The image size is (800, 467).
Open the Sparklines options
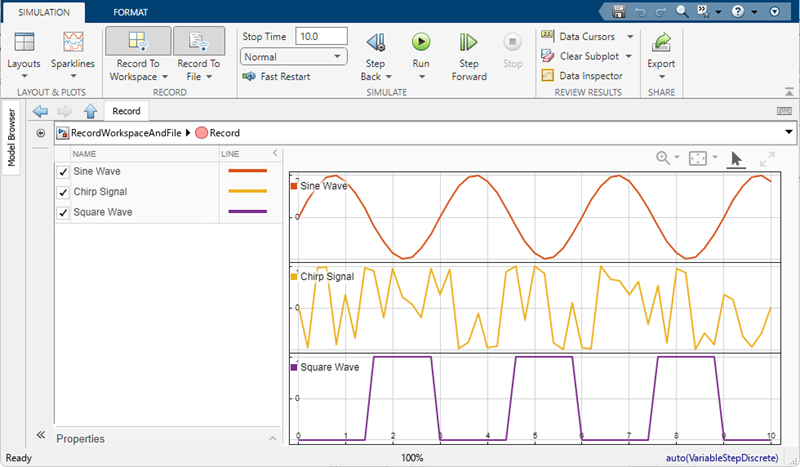[x=73, y=42]
